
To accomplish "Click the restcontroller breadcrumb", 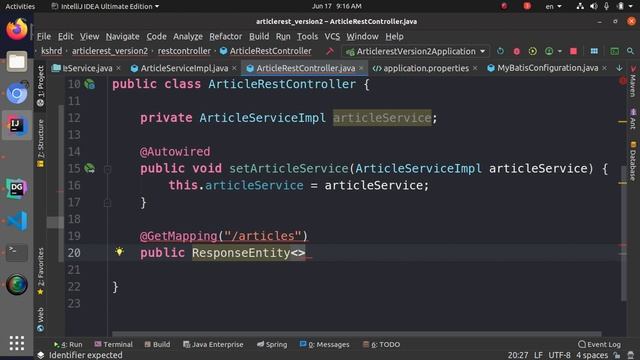I will pyautogui.click(x=184, y=51).
